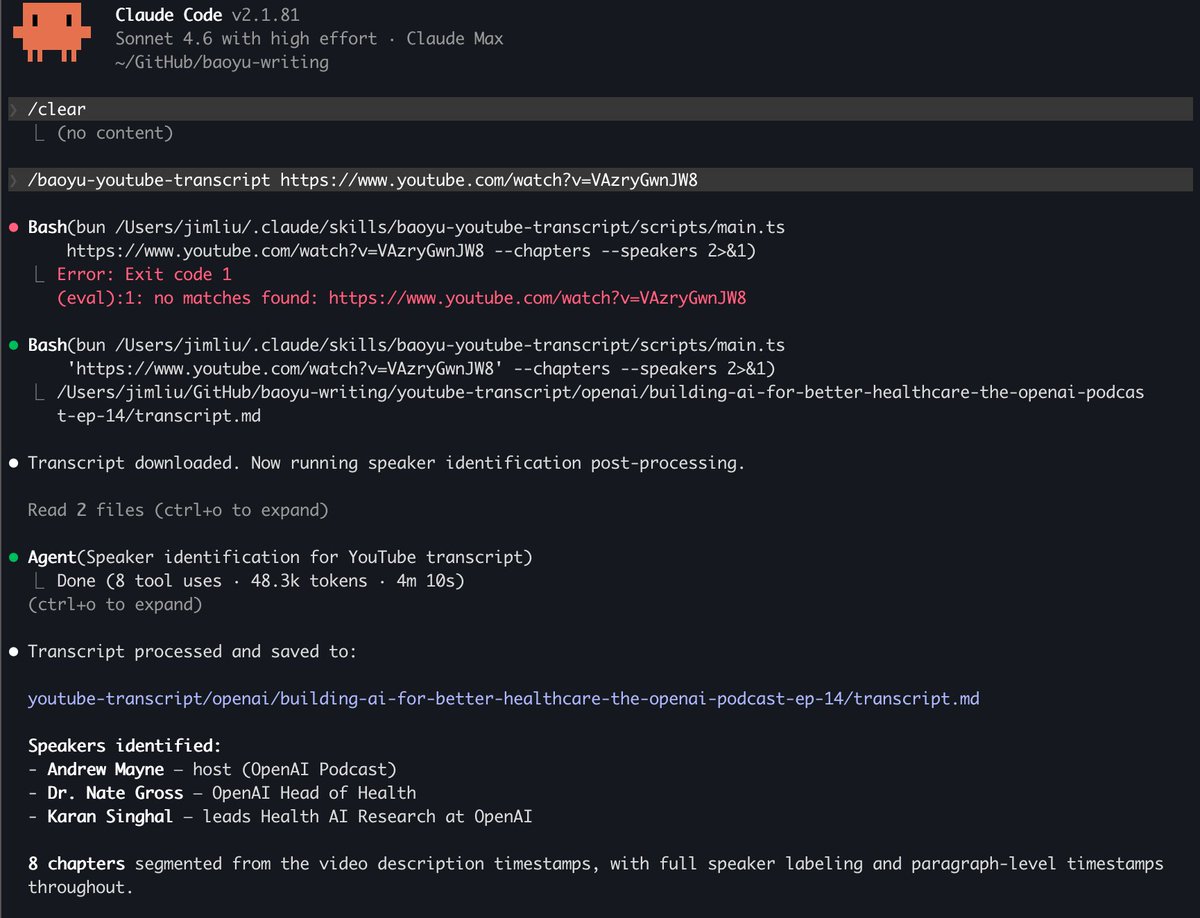Click the red failed-status dot beside first Bash command
This screenshot has width=1200, height=918.
point(14,228)
